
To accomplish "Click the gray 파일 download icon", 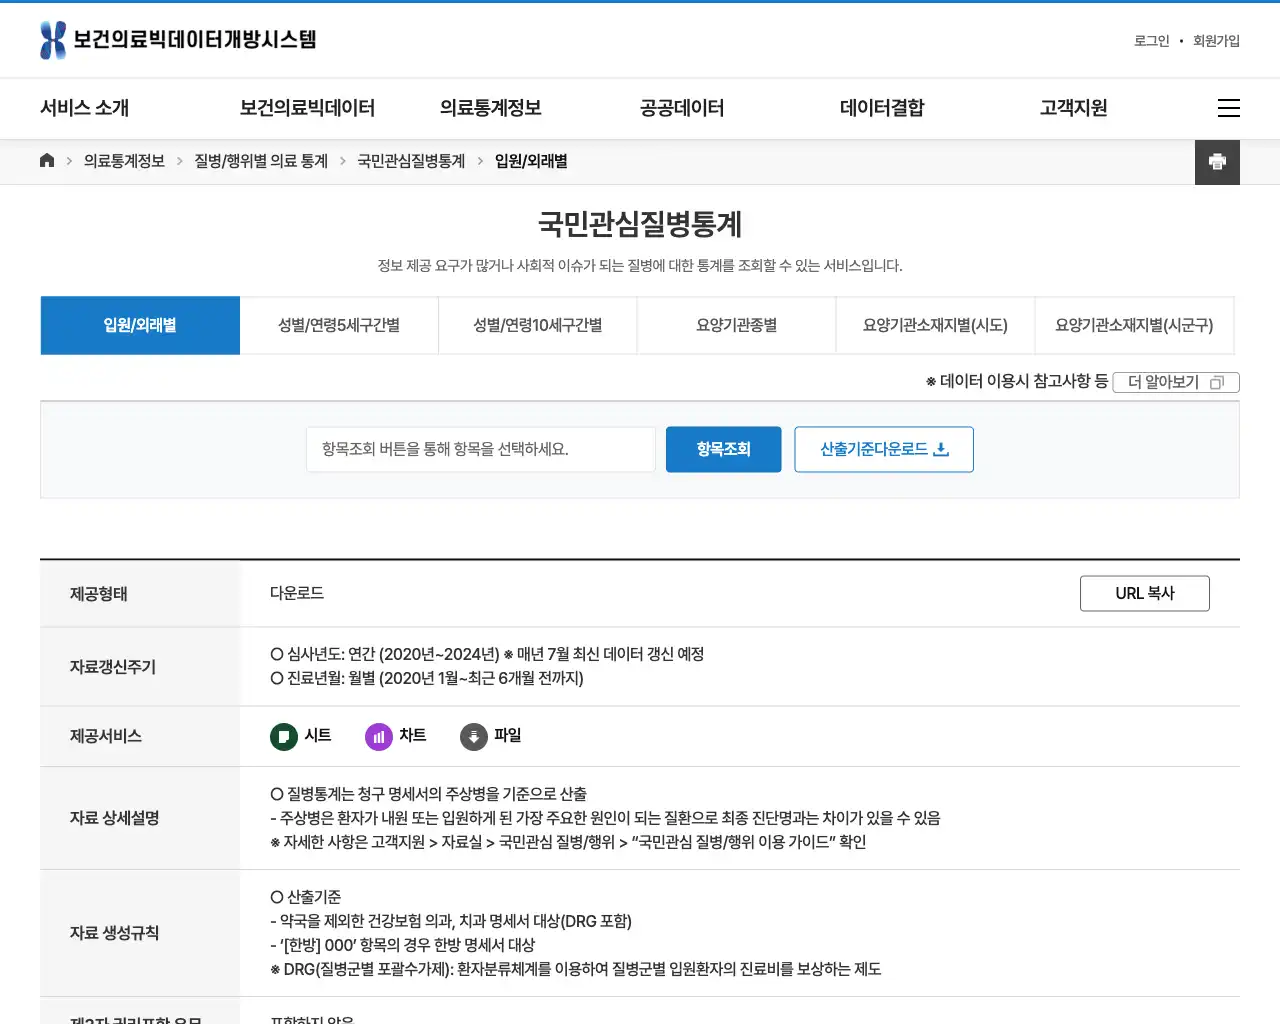I will [x=474, y=737].
